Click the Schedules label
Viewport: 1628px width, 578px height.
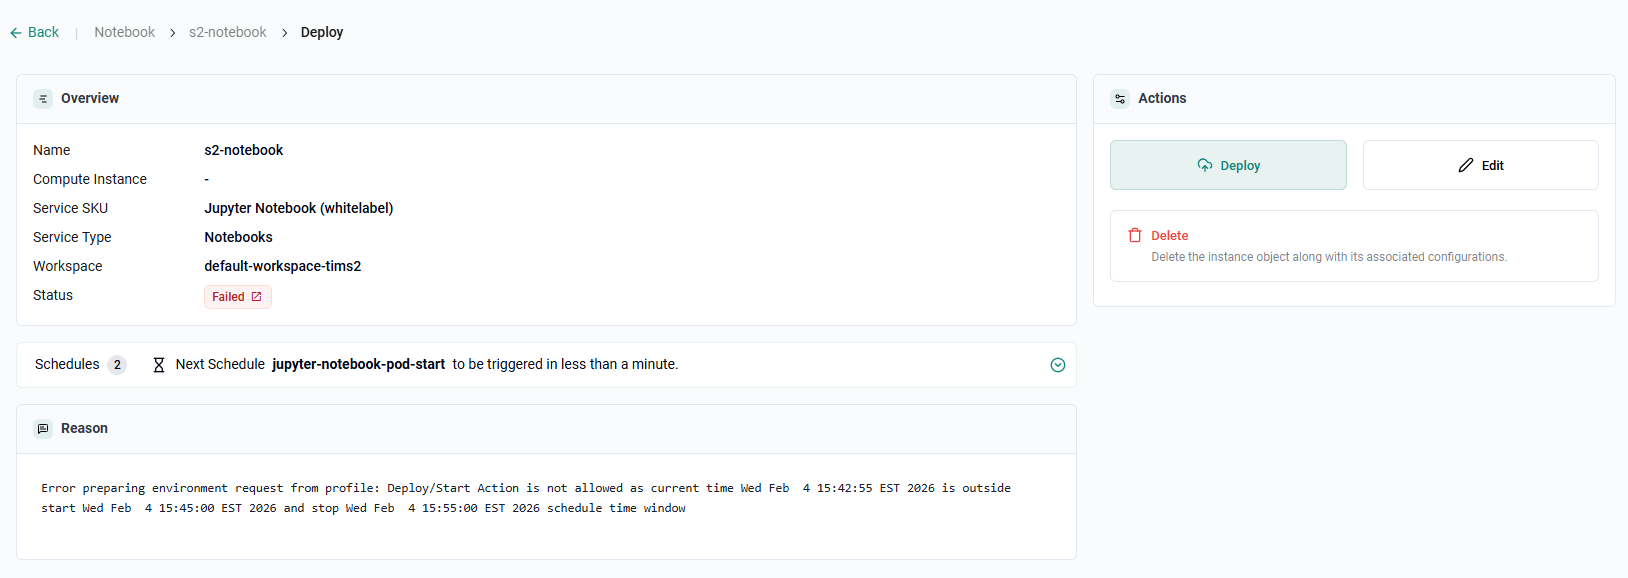pyautogui.click(x=67, y=364)
